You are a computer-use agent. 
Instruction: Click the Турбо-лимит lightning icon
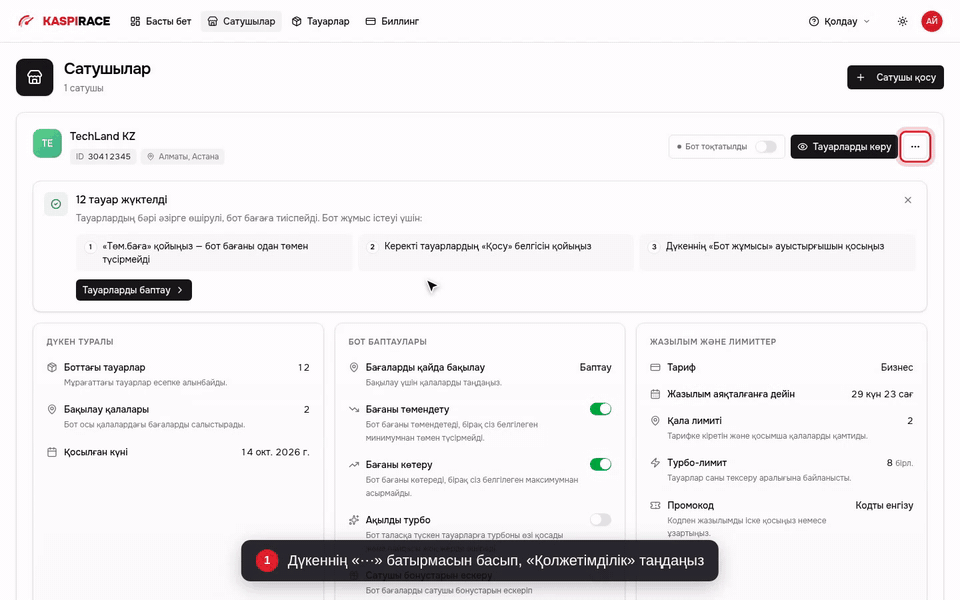655,462
